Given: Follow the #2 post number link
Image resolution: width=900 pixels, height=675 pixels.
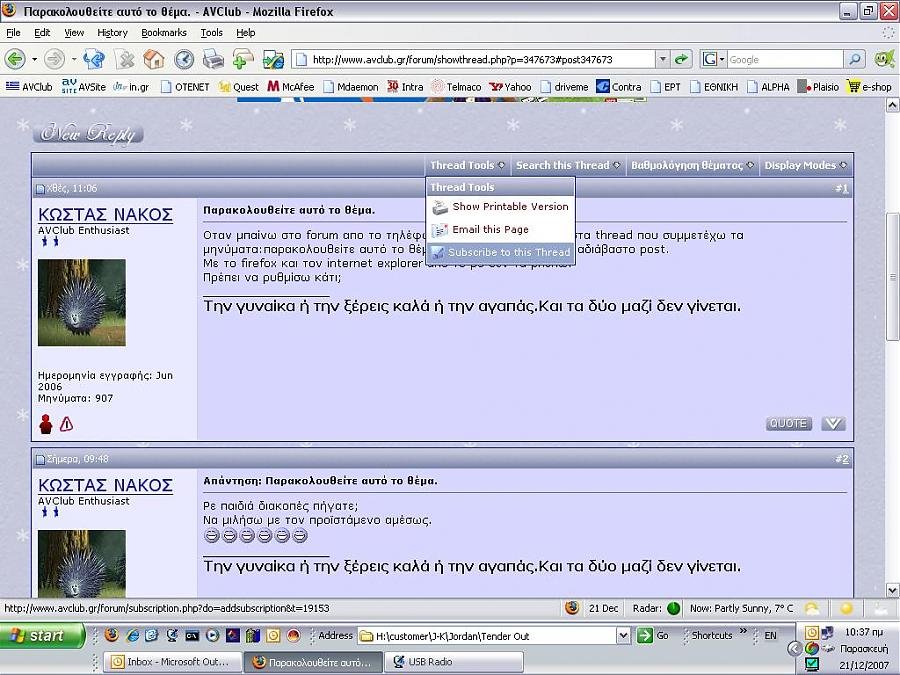Looking at the screenshot, I should [841, 459].
